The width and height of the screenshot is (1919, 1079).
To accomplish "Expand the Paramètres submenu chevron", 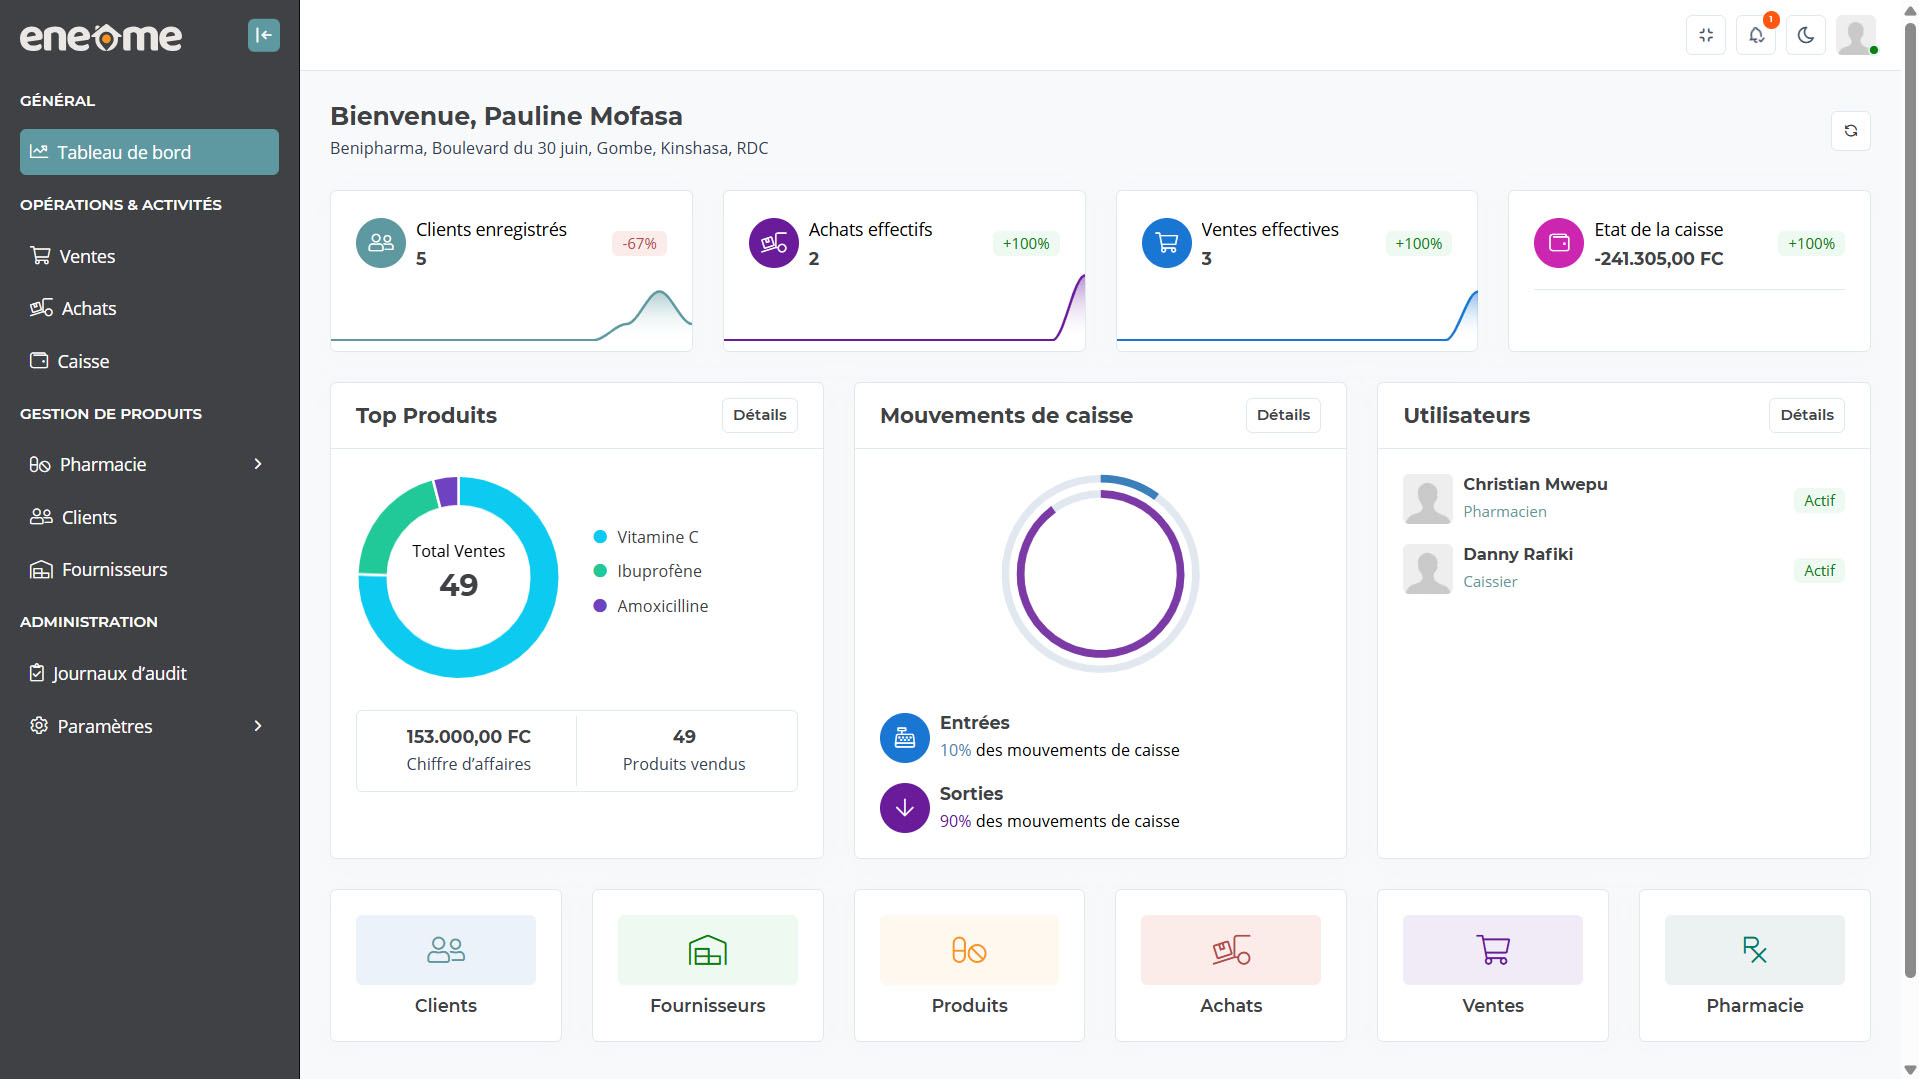I will [x=258, y=726].
